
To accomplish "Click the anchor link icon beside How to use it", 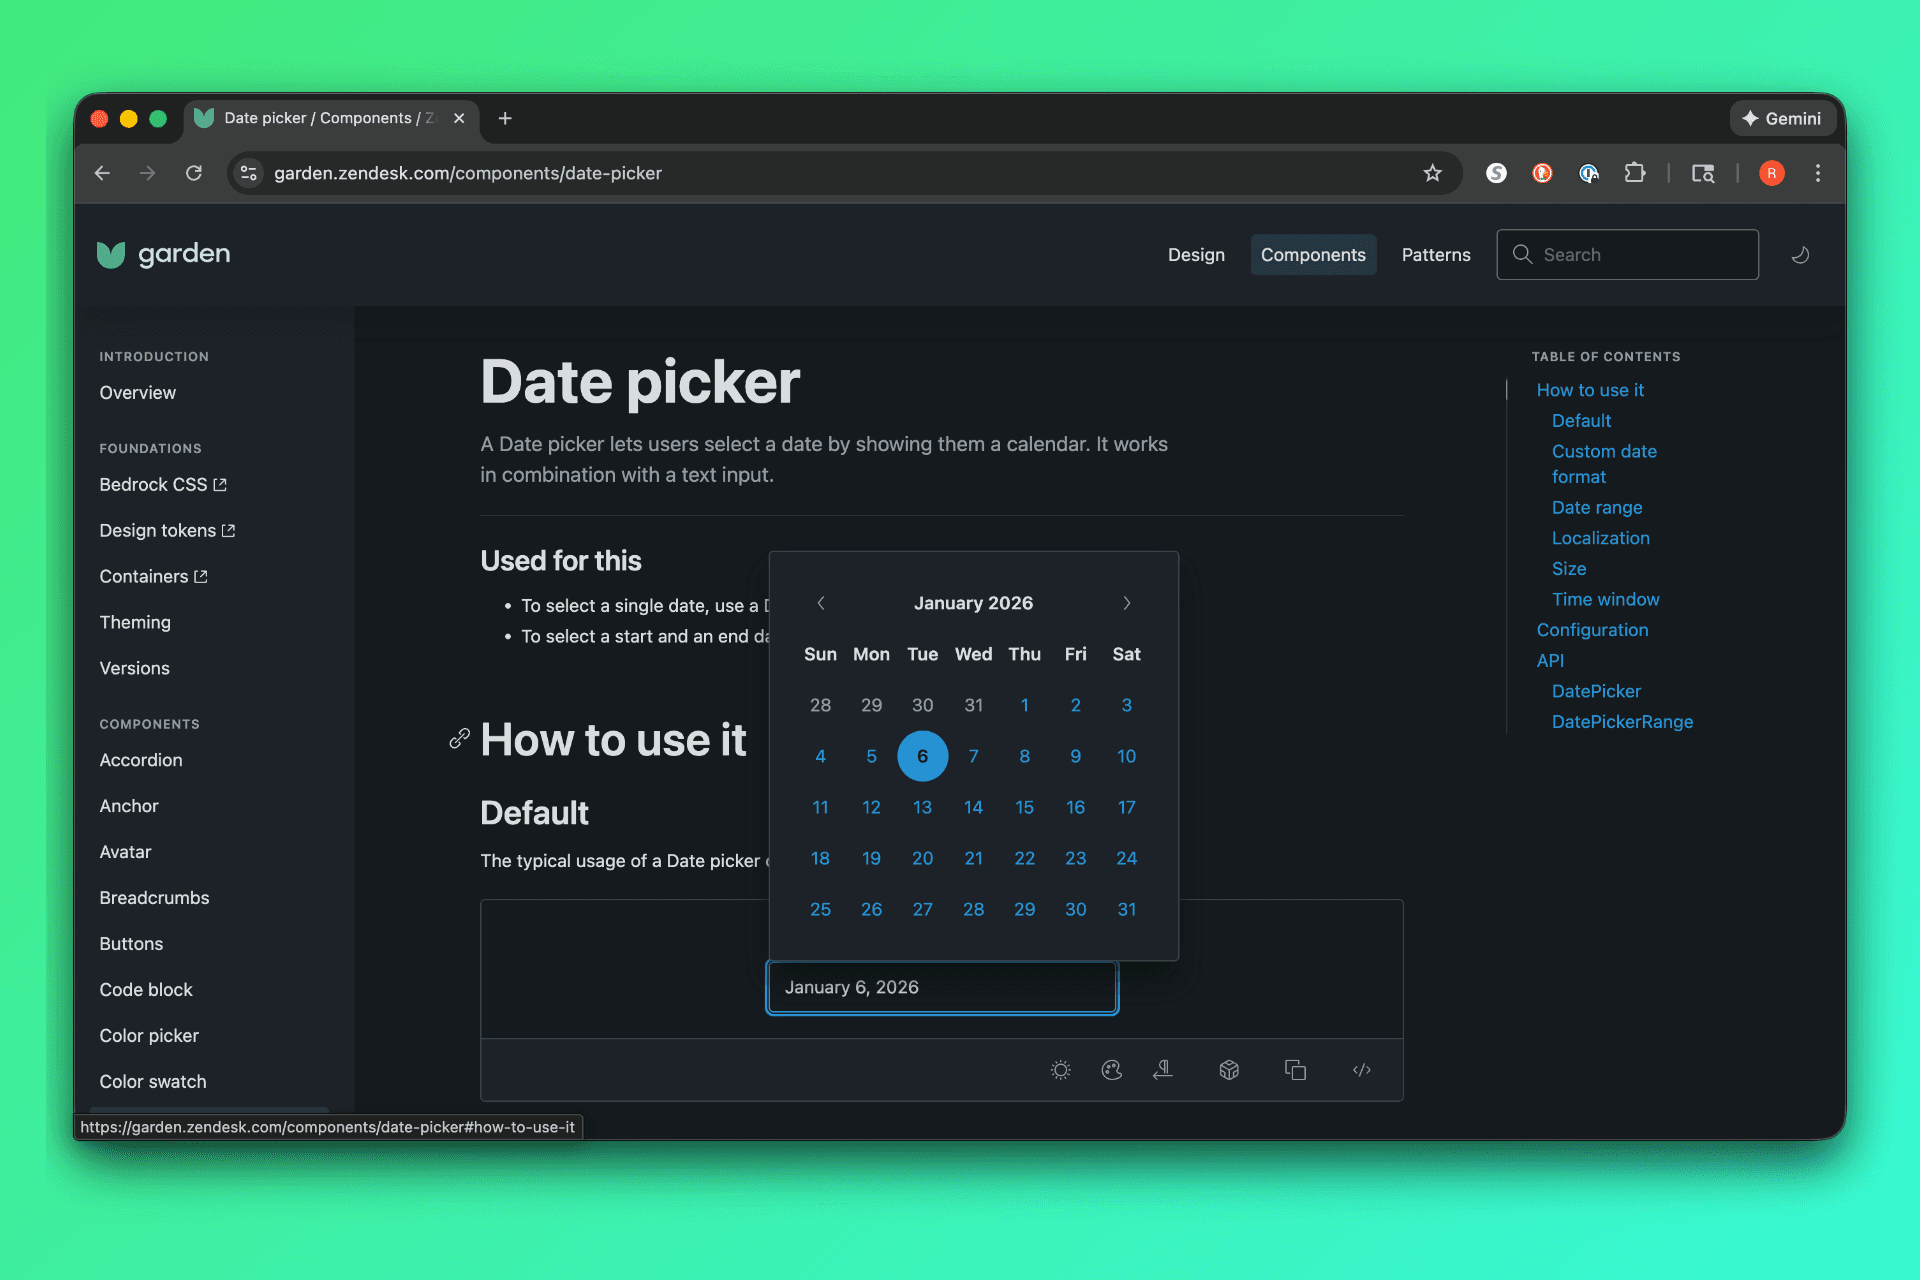I will click(459, 739).
